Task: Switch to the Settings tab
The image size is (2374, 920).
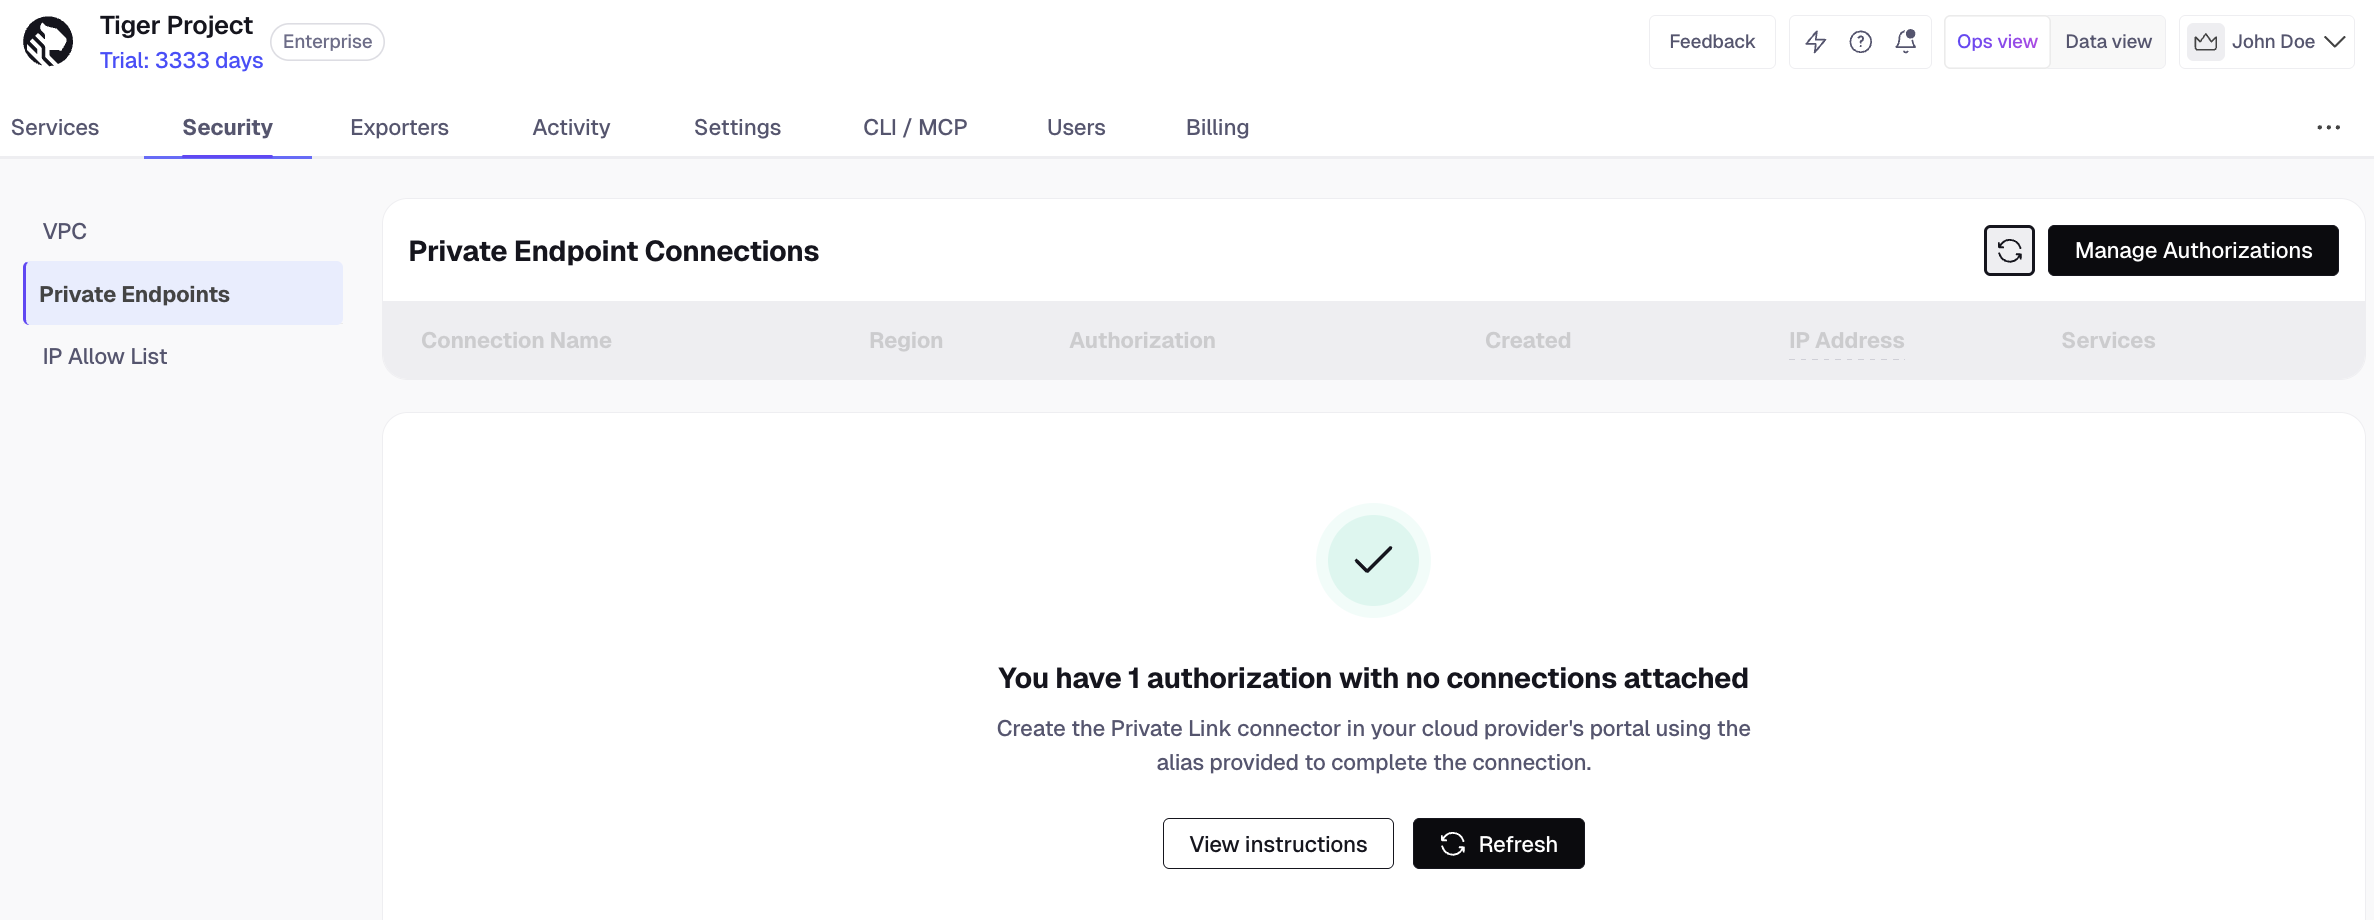Action: [737, 127]
